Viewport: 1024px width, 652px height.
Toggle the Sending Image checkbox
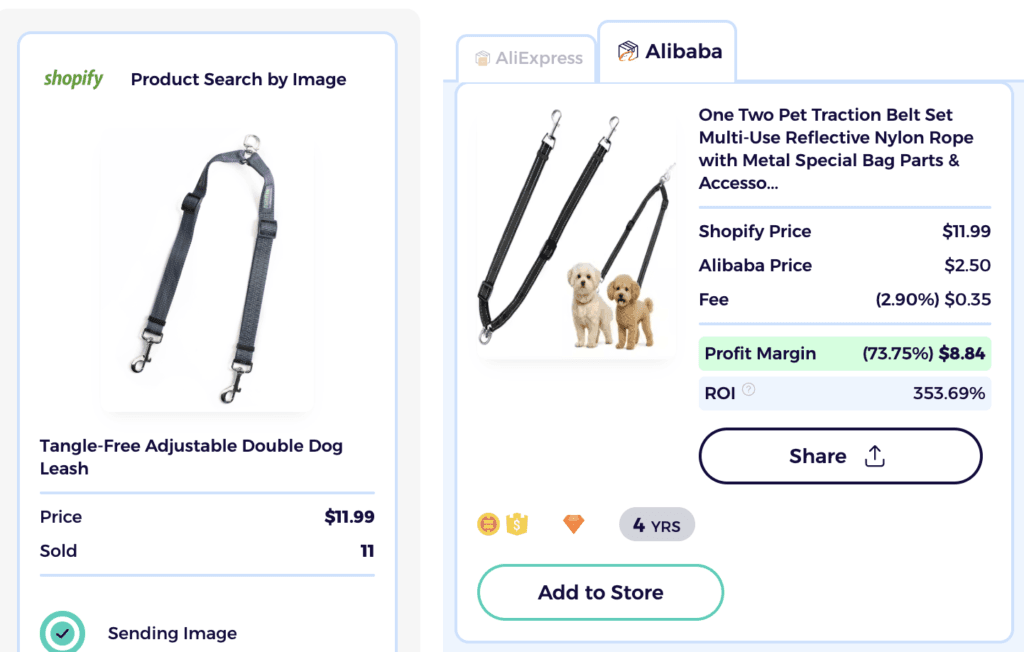coord(62,631)
